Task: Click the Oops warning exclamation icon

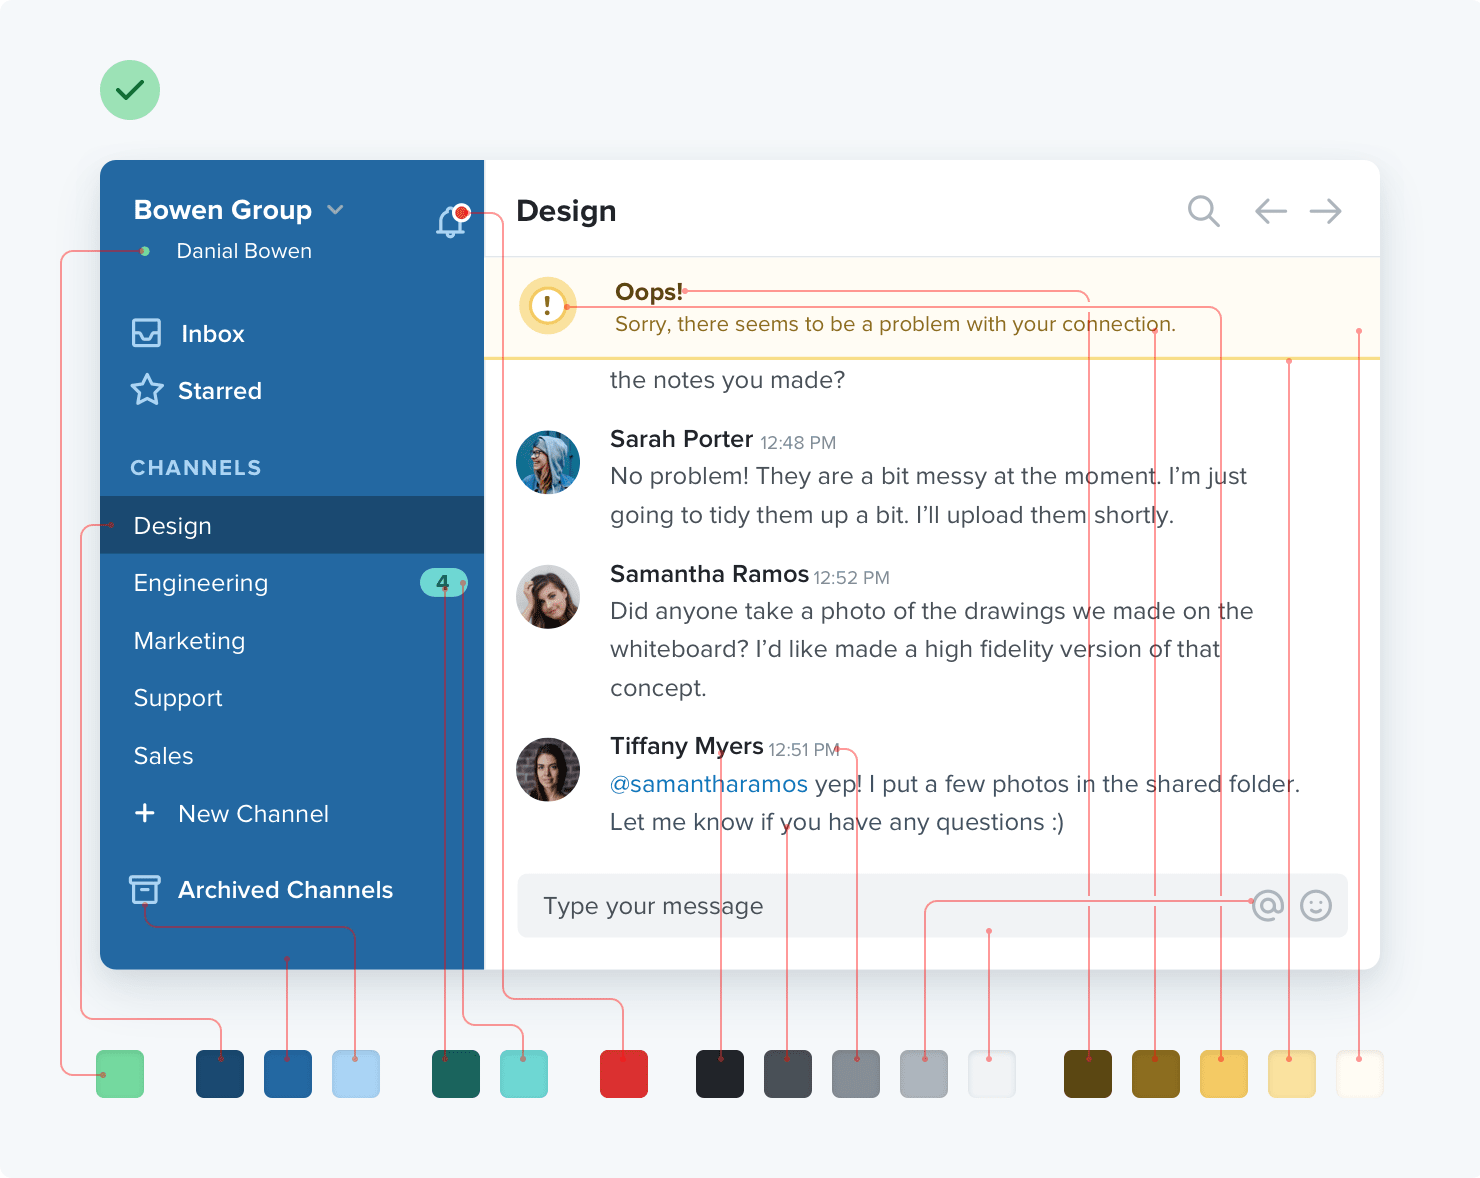Action: [548, 305]
